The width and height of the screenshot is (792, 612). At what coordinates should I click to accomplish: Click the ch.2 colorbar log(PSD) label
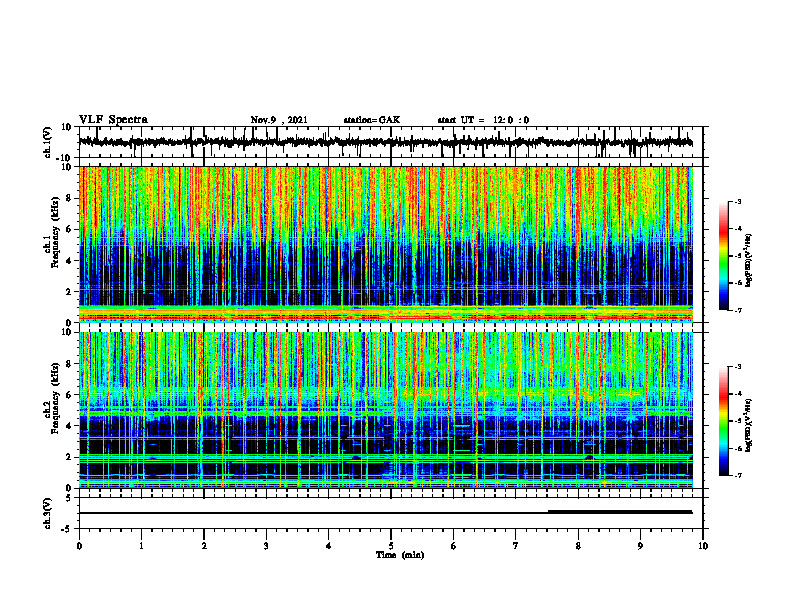pyautogui.click(x=749, y=425)
